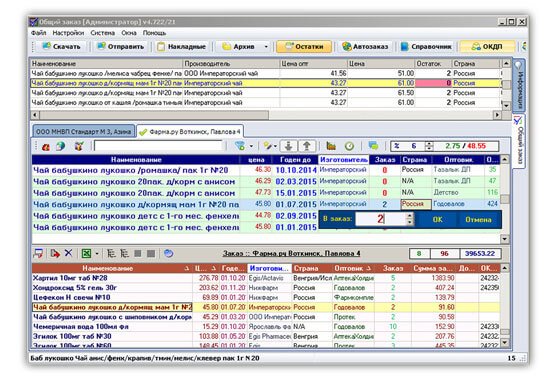
Task: Click the Скачать download toolbar button
Action: point(62,46)
